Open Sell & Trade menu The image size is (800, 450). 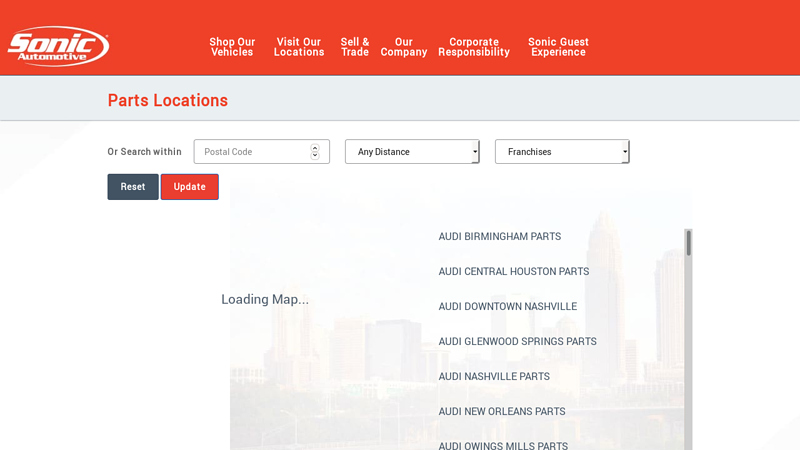(x=355, y=47)
